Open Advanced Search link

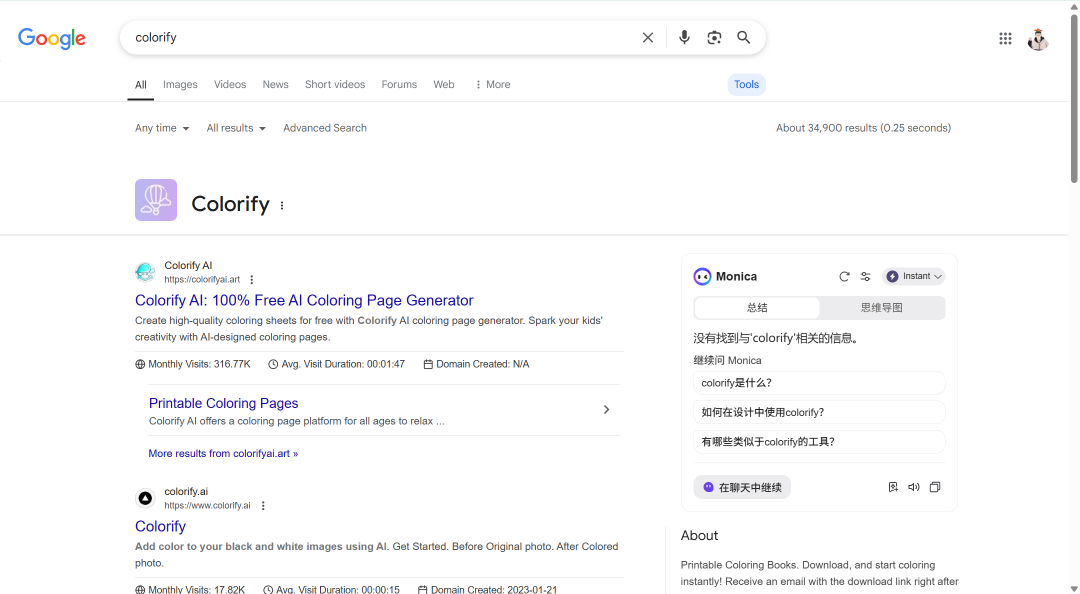pos(325,128)
